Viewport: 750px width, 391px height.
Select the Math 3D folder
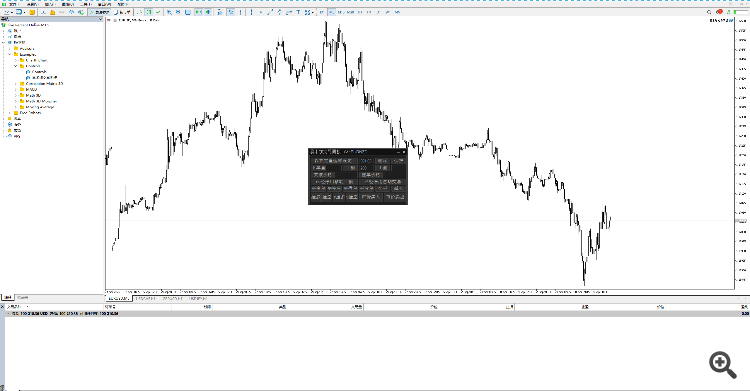tap(33, 95)
